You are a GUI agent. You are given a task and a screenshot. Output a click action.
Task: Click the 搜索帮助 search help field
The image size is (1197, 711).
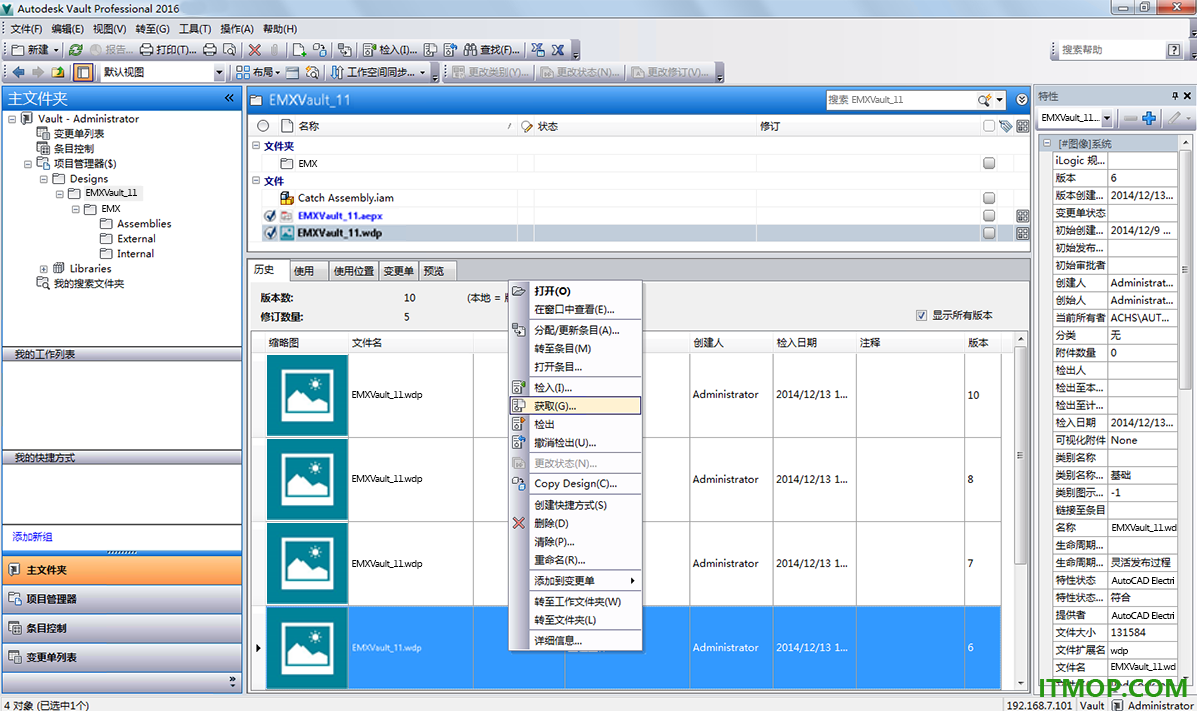tap(1111, 50)
